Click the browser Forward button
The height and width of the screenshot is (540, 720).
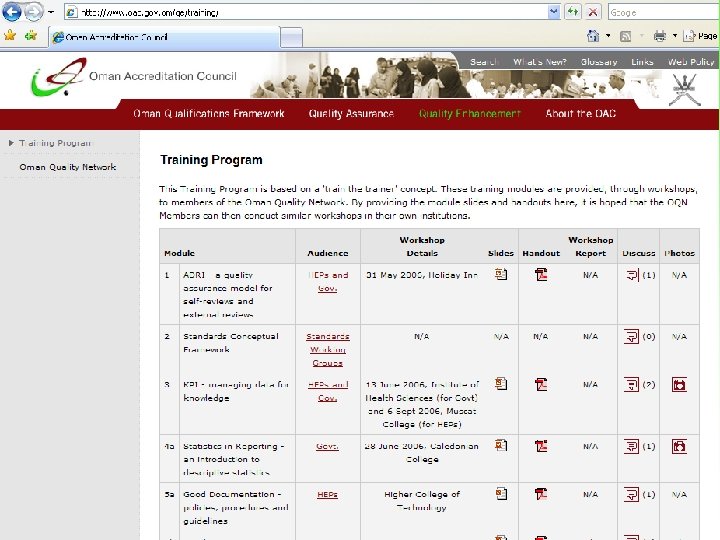tap(34, 12)
